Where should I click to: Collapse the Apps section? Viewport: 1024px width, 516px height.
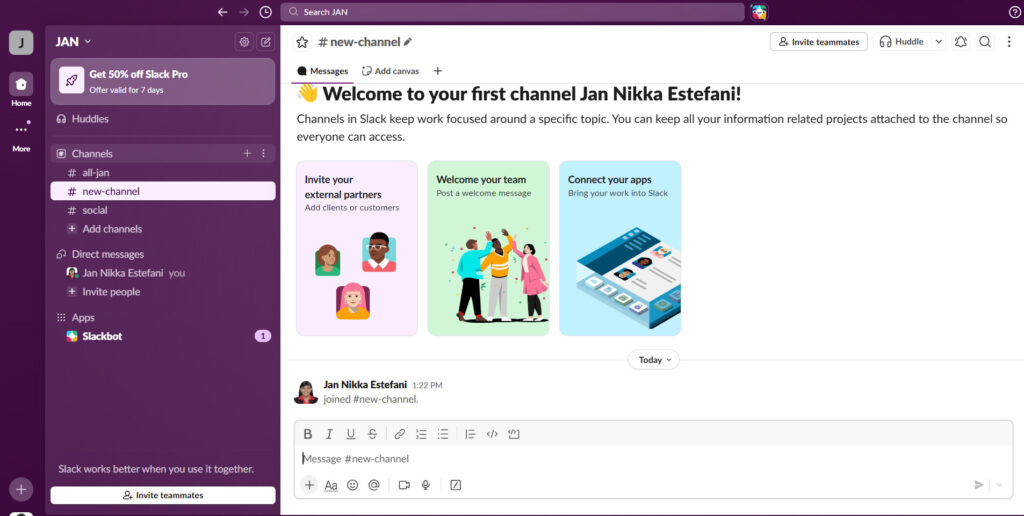[83, 317]
